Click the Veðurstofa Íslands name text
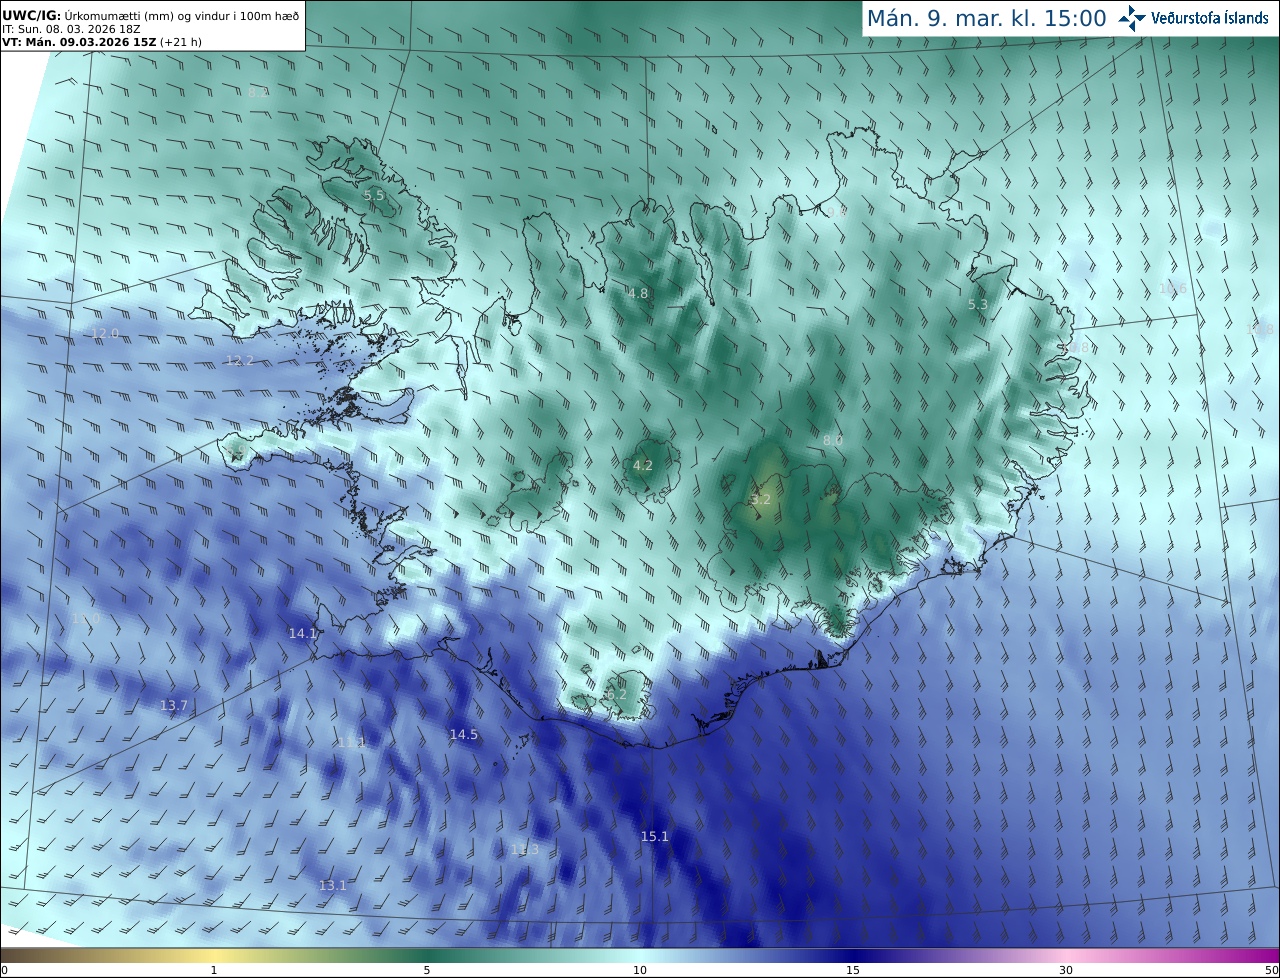Image resolution: width=1280 pixels, height=978 pixels. [x=1209, y=18]
